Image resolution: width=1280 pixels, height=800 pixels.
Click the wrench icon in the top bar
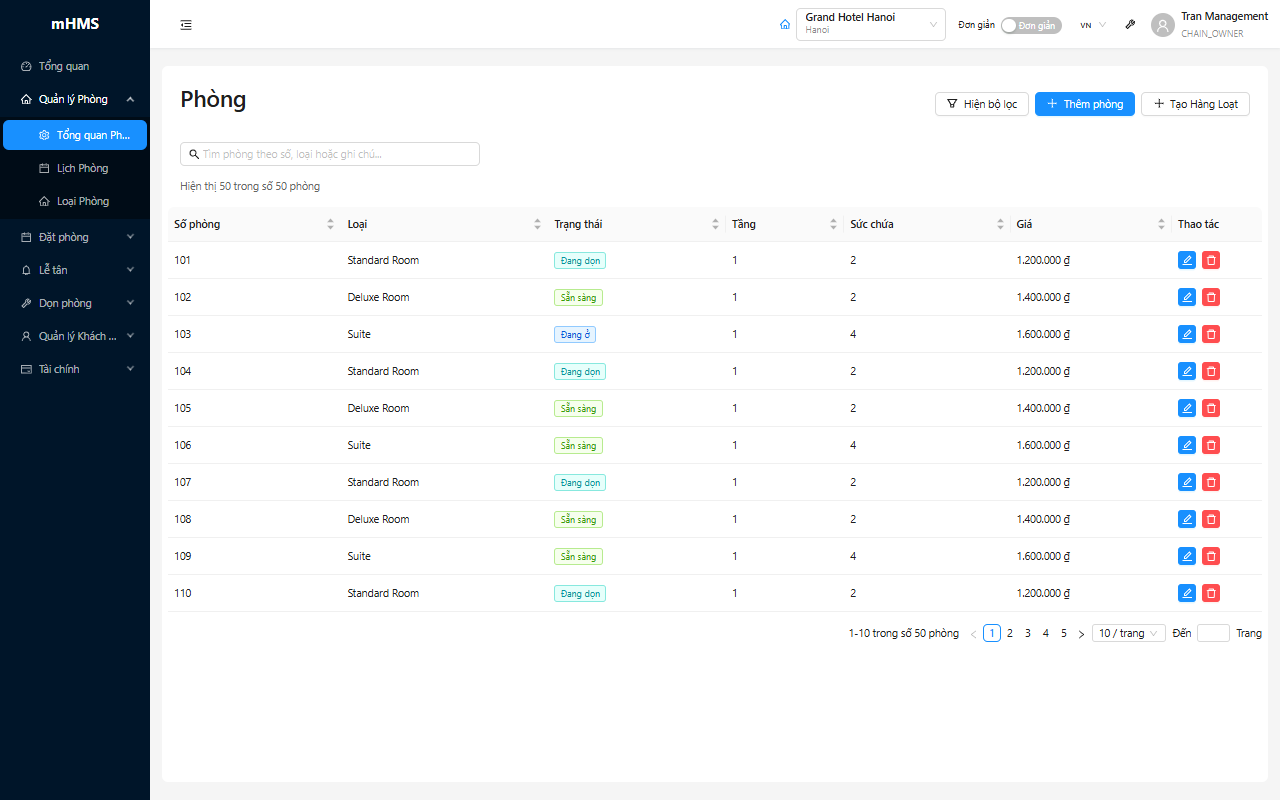click(x=1130, y=25)
